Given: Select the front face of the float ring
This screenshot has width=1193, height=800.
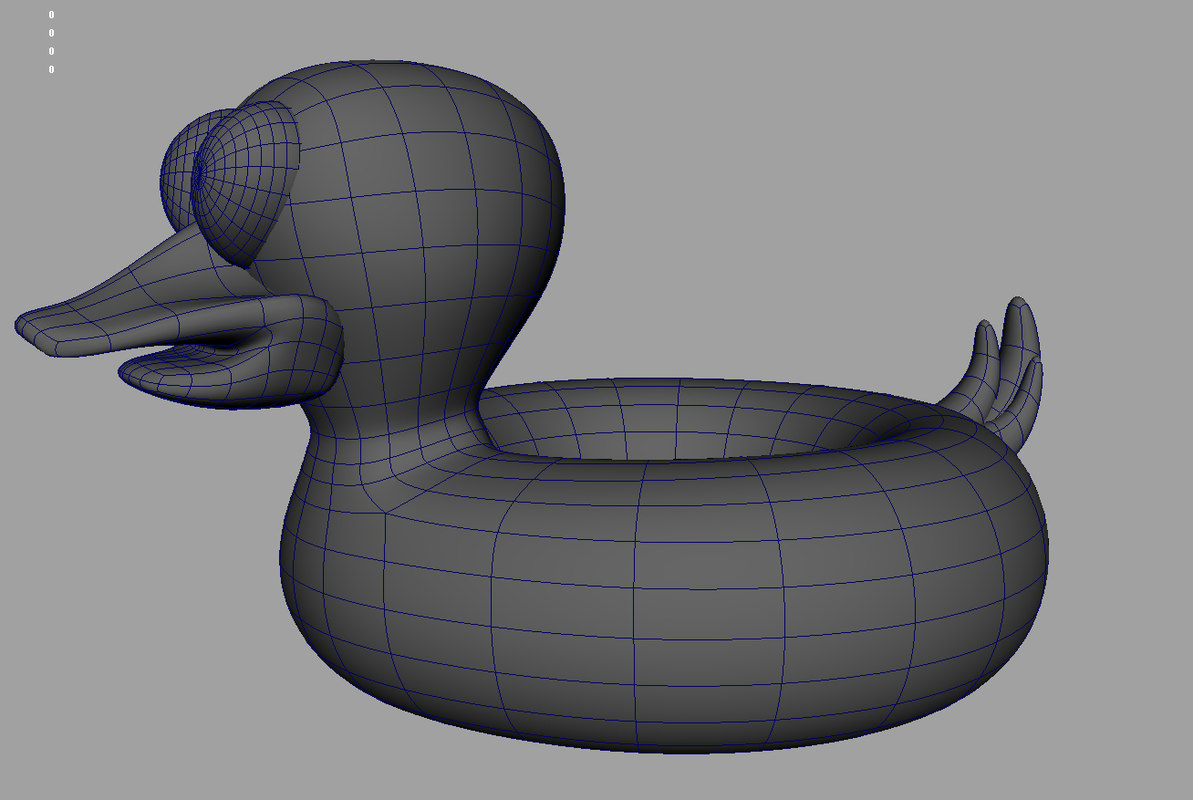Looking at the screenshot, I should tap(640, 600).
